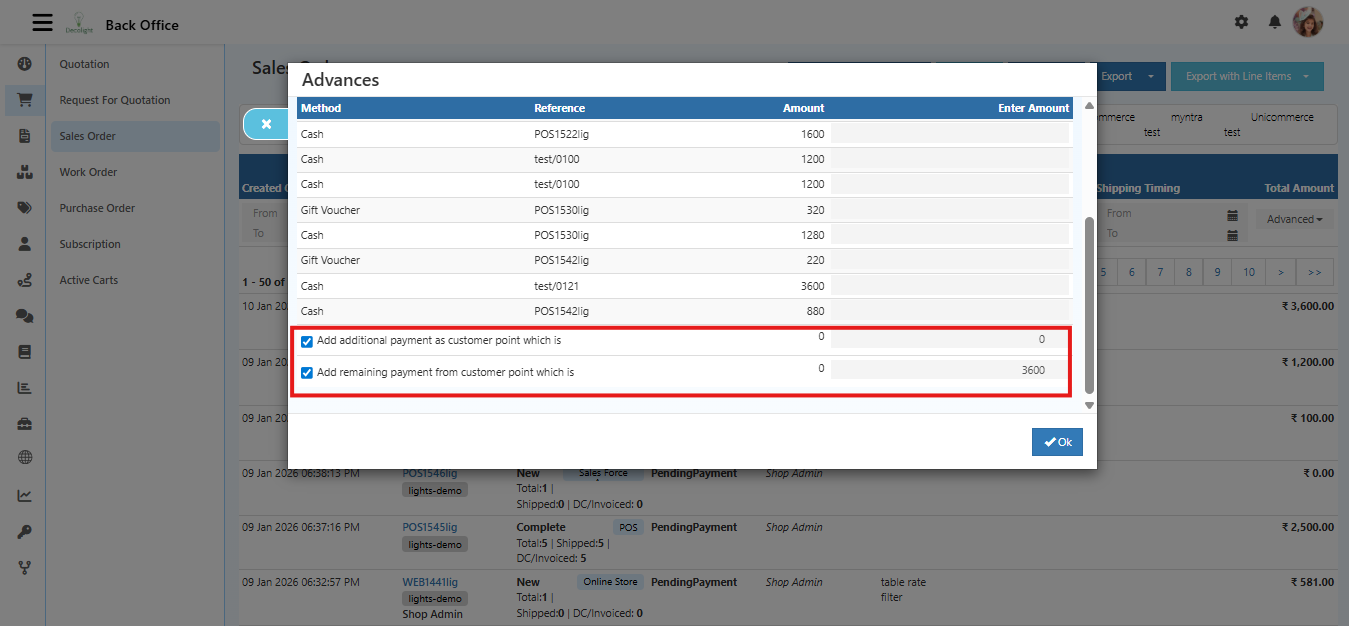Open the Export dropdown
Screen dimensions: 1349x626
tap(1126, 77)
